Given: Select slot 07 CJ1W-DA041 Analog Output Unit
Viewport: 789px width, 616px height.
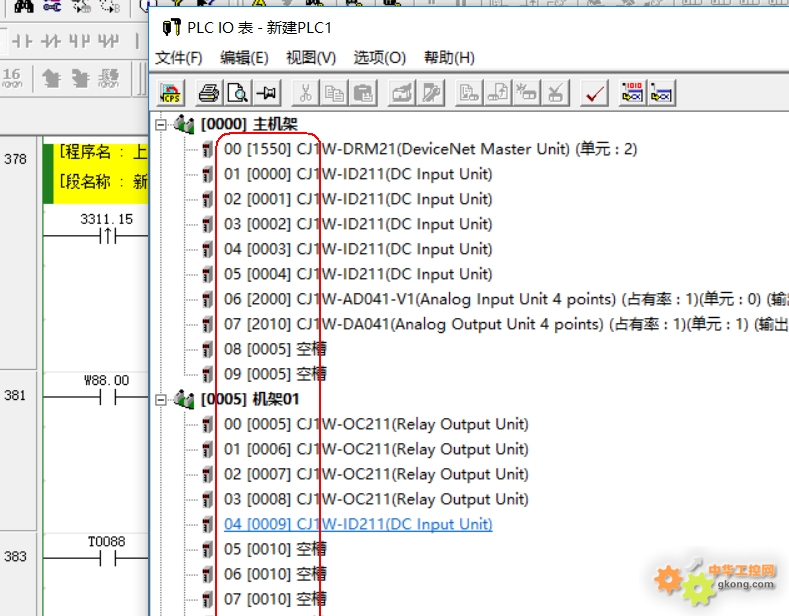Looking at the screenshot, I should pyautogui.click(x=506, y=325).
